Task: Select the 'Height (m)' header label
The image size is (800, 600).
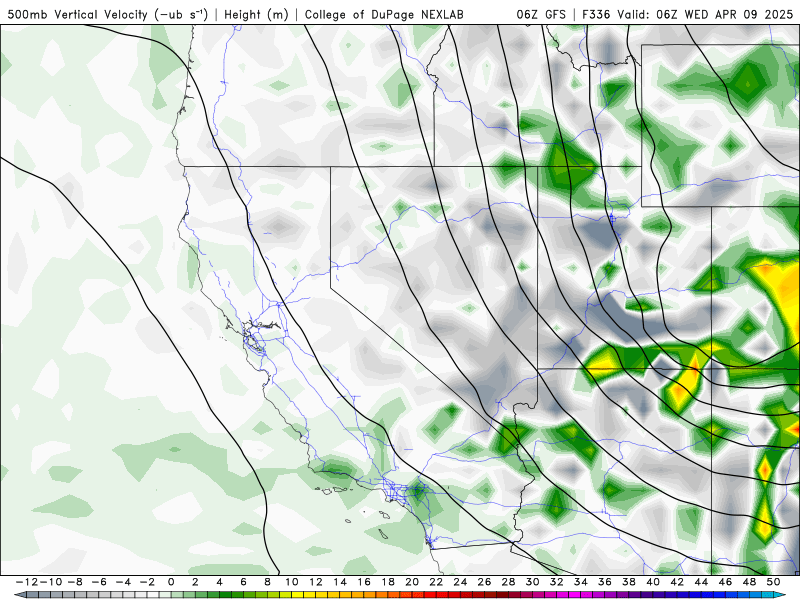Action: pyautogui.click(x=256, y=14)
